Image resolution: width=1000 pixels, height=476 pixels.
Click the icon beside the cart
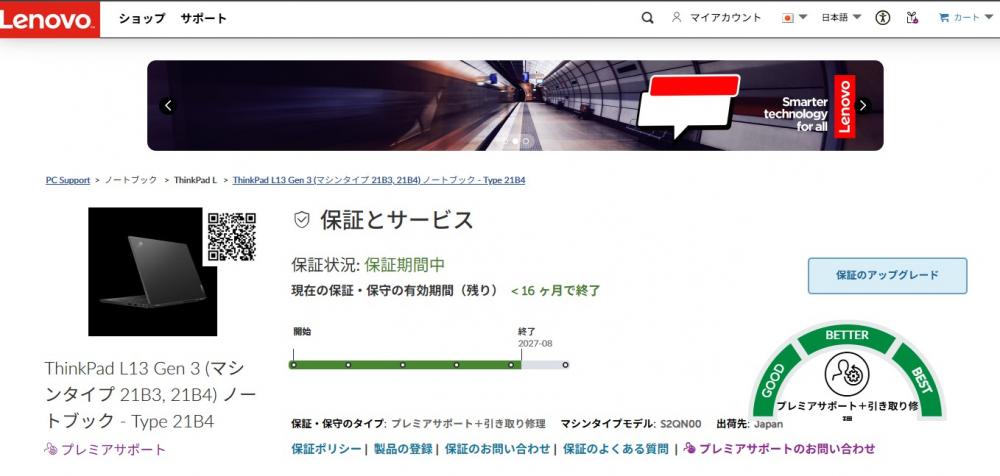pyautogui.click(x=912, y=18)
